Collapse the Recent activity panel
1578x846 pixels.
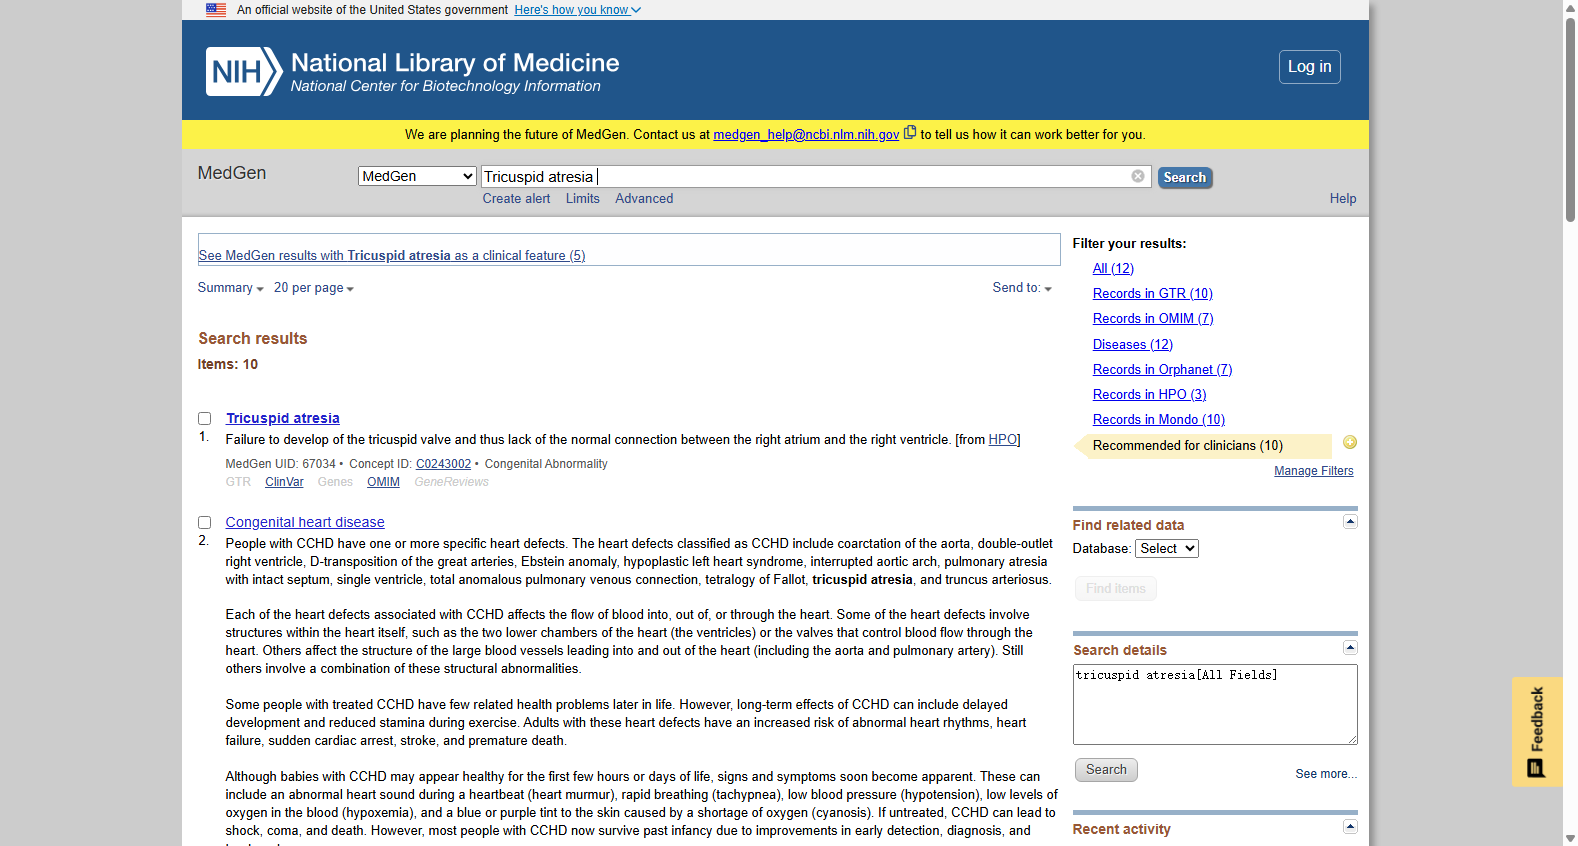pos(1350,826)
